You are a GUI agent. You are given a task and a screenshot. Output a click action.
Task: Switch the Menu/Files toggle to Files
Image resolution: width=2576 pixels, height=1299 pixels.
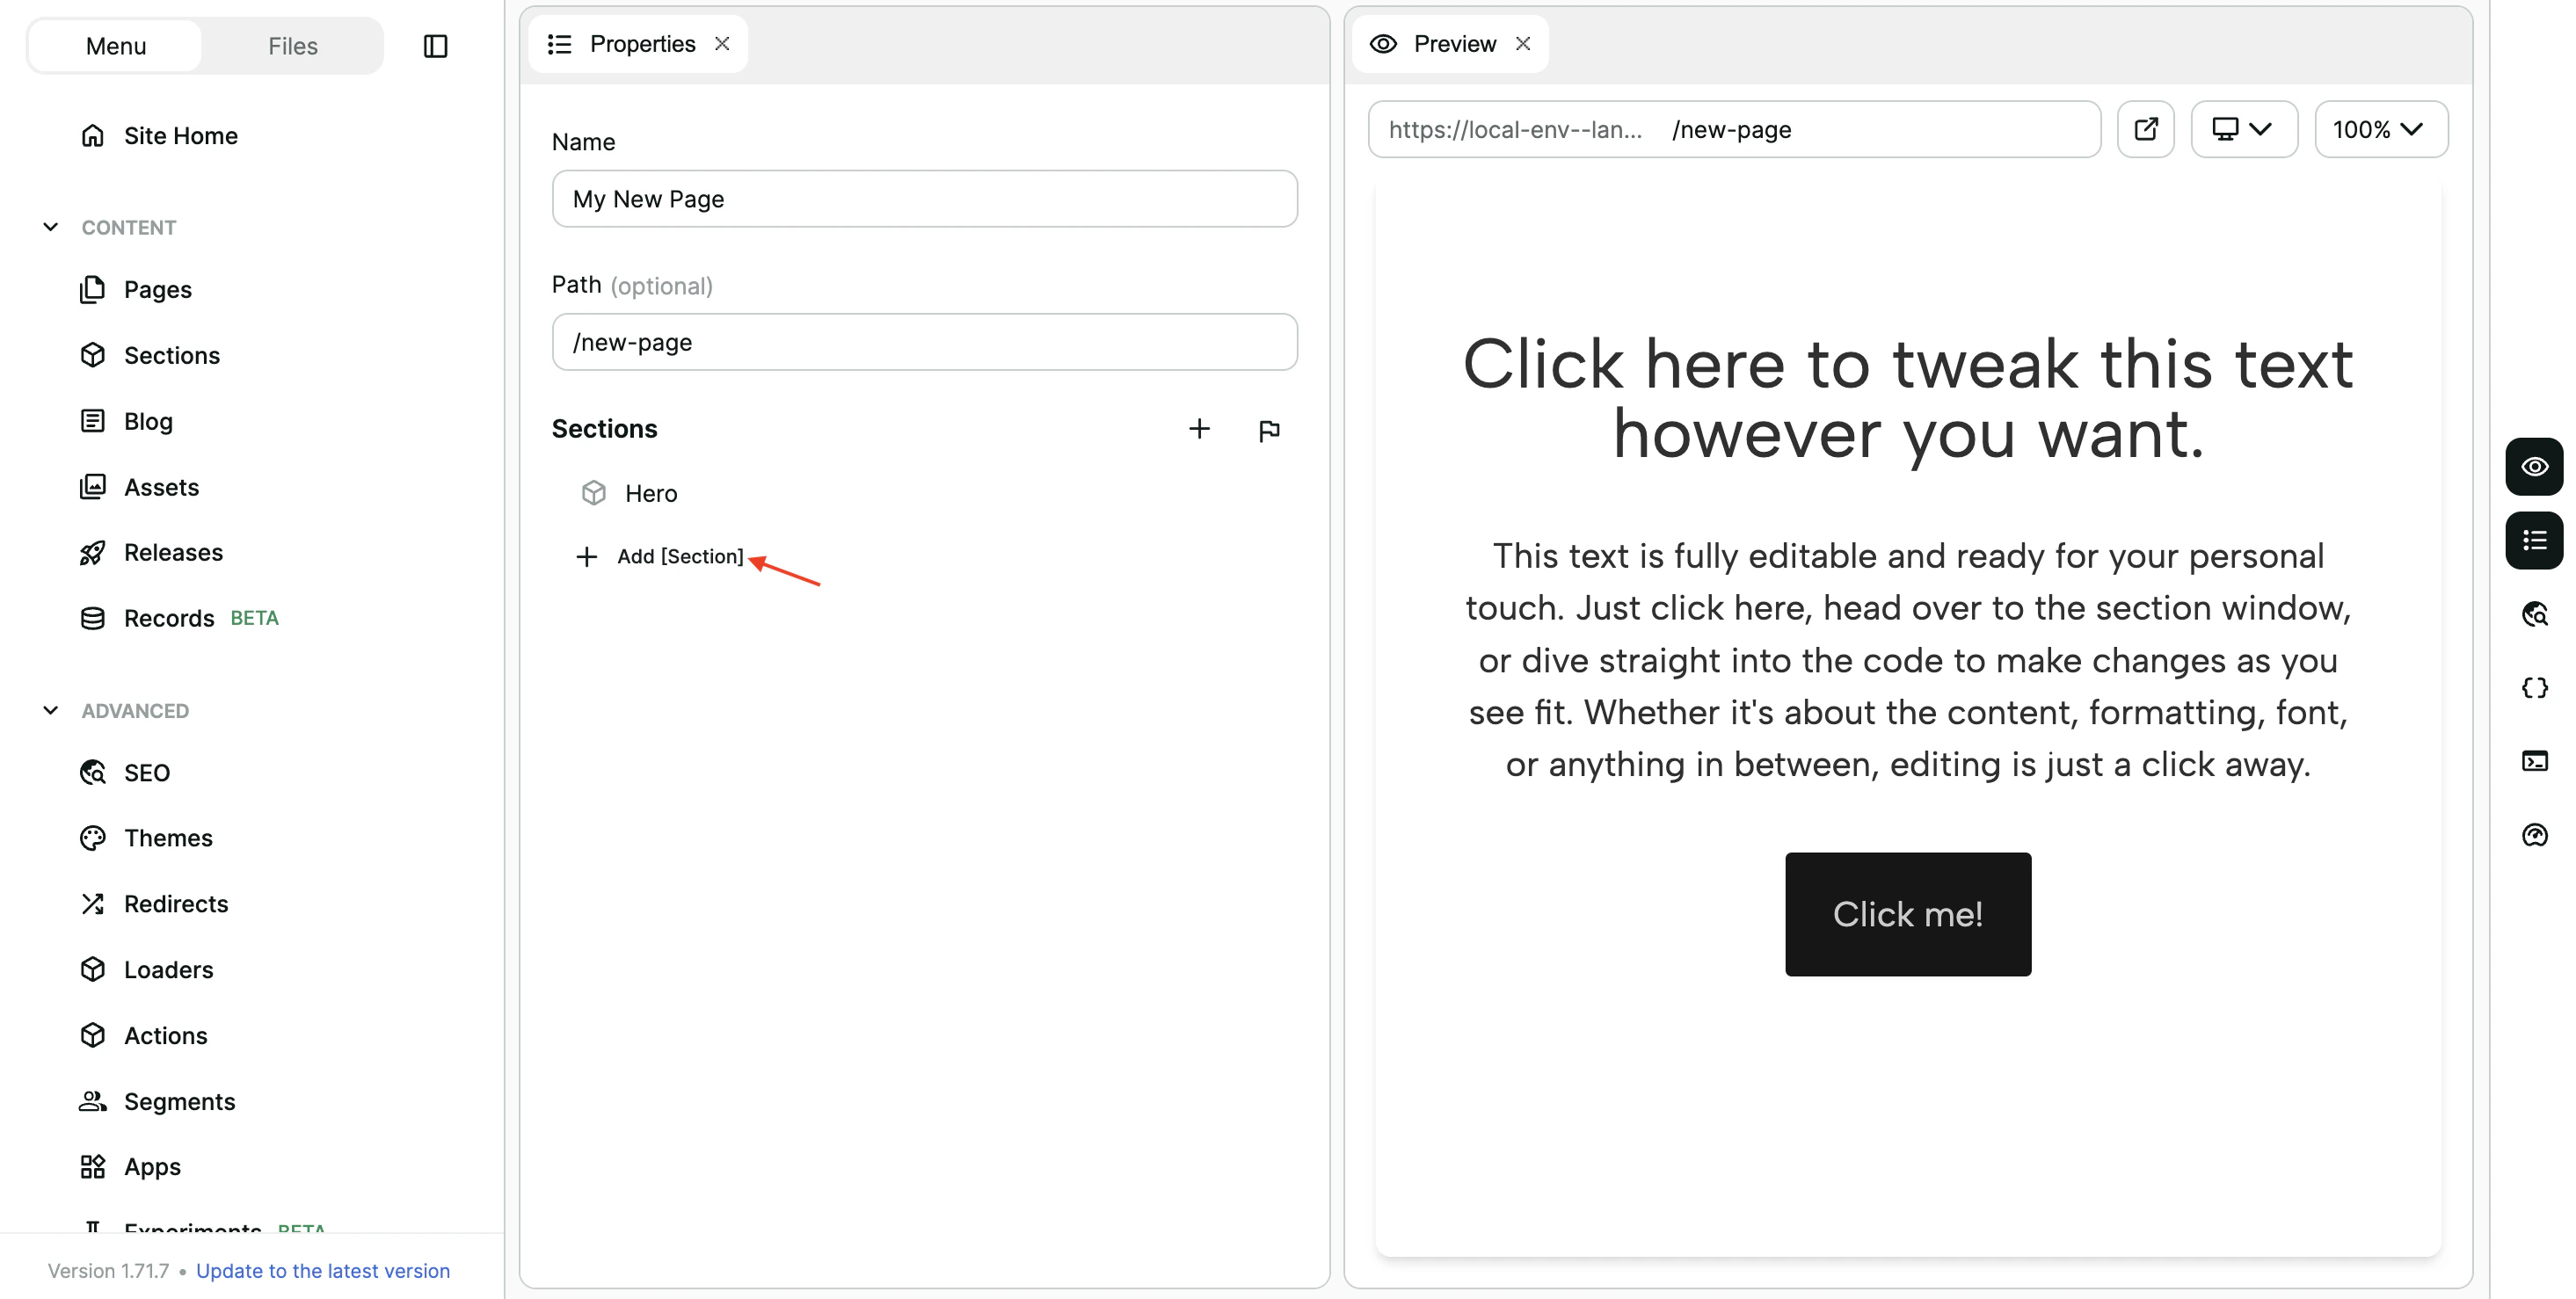coord(291,45)
